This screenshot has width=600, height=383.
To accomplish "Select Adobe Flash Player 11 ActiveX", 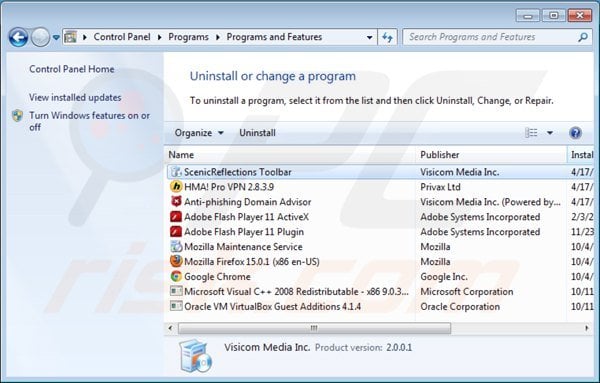I will 380,217.
